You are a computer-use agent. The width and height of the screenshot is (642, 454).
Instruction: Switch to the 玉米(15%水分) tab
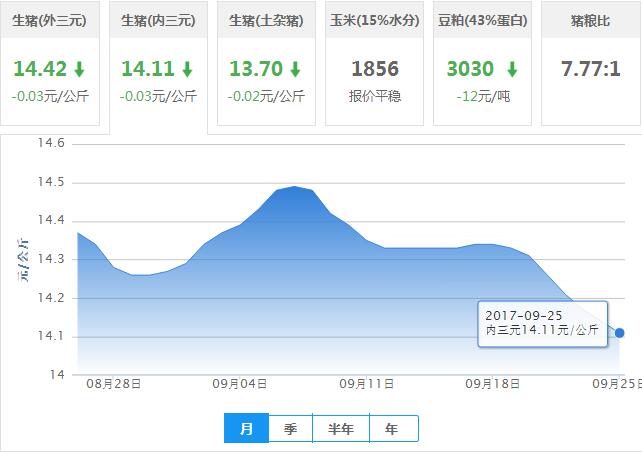[x=375, y=21]
